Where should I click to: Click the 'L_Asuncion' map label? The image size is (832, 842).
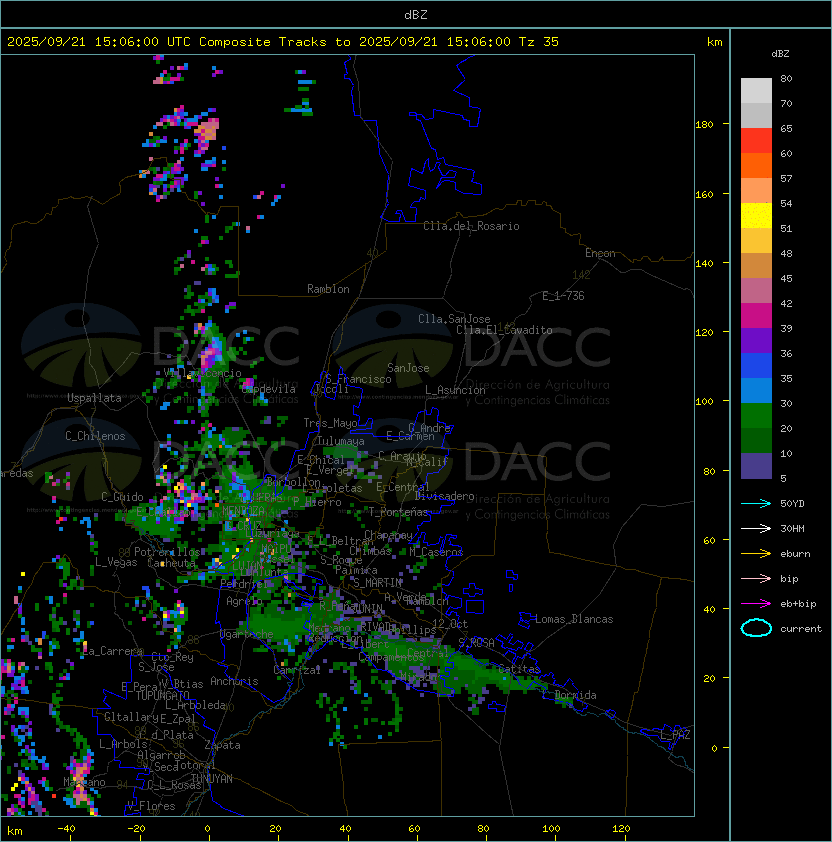(455, 390)
